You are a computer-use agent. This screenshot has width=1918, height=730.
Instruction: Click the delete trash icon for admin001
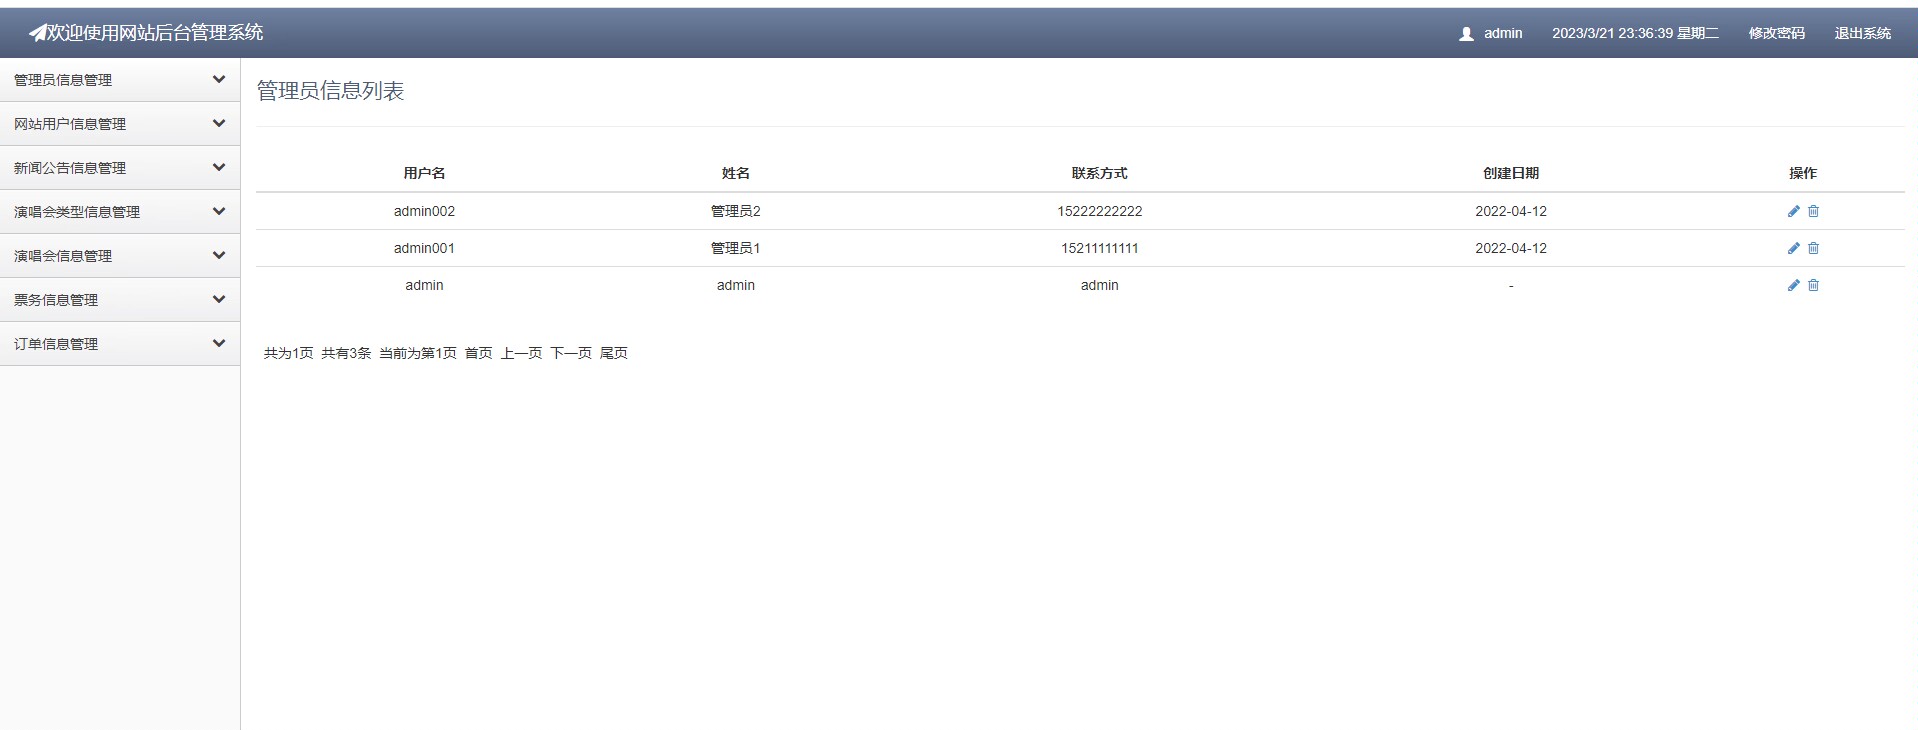coord(1813,248)
